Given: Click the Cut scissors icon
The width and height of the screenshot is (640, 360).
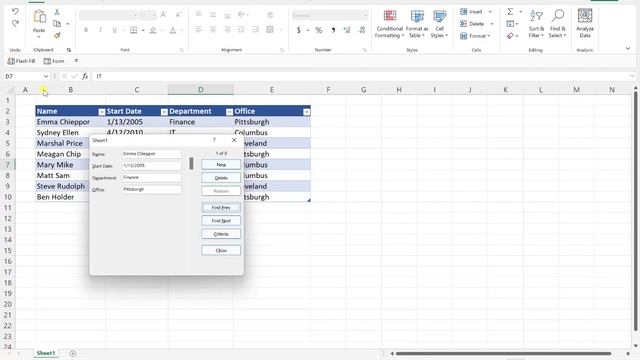Looking at the screenshot, I should pyautogui.click(x=57, y=12).
